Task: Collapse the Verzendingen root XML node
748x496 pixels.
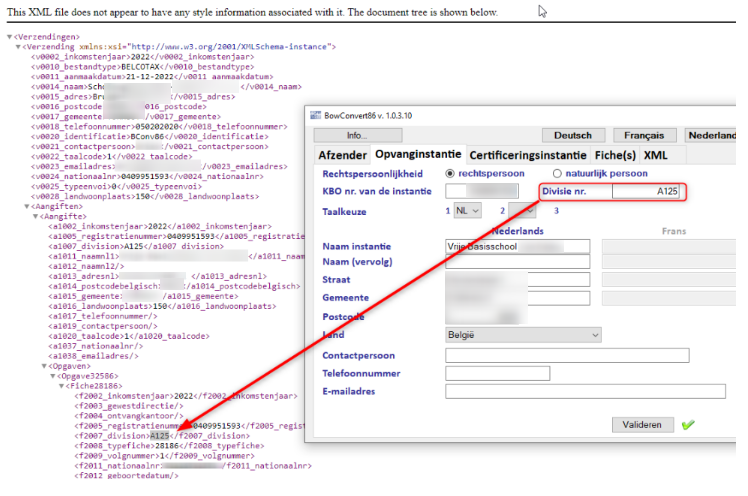Action: pyautogui.click(x=10, y=37)
